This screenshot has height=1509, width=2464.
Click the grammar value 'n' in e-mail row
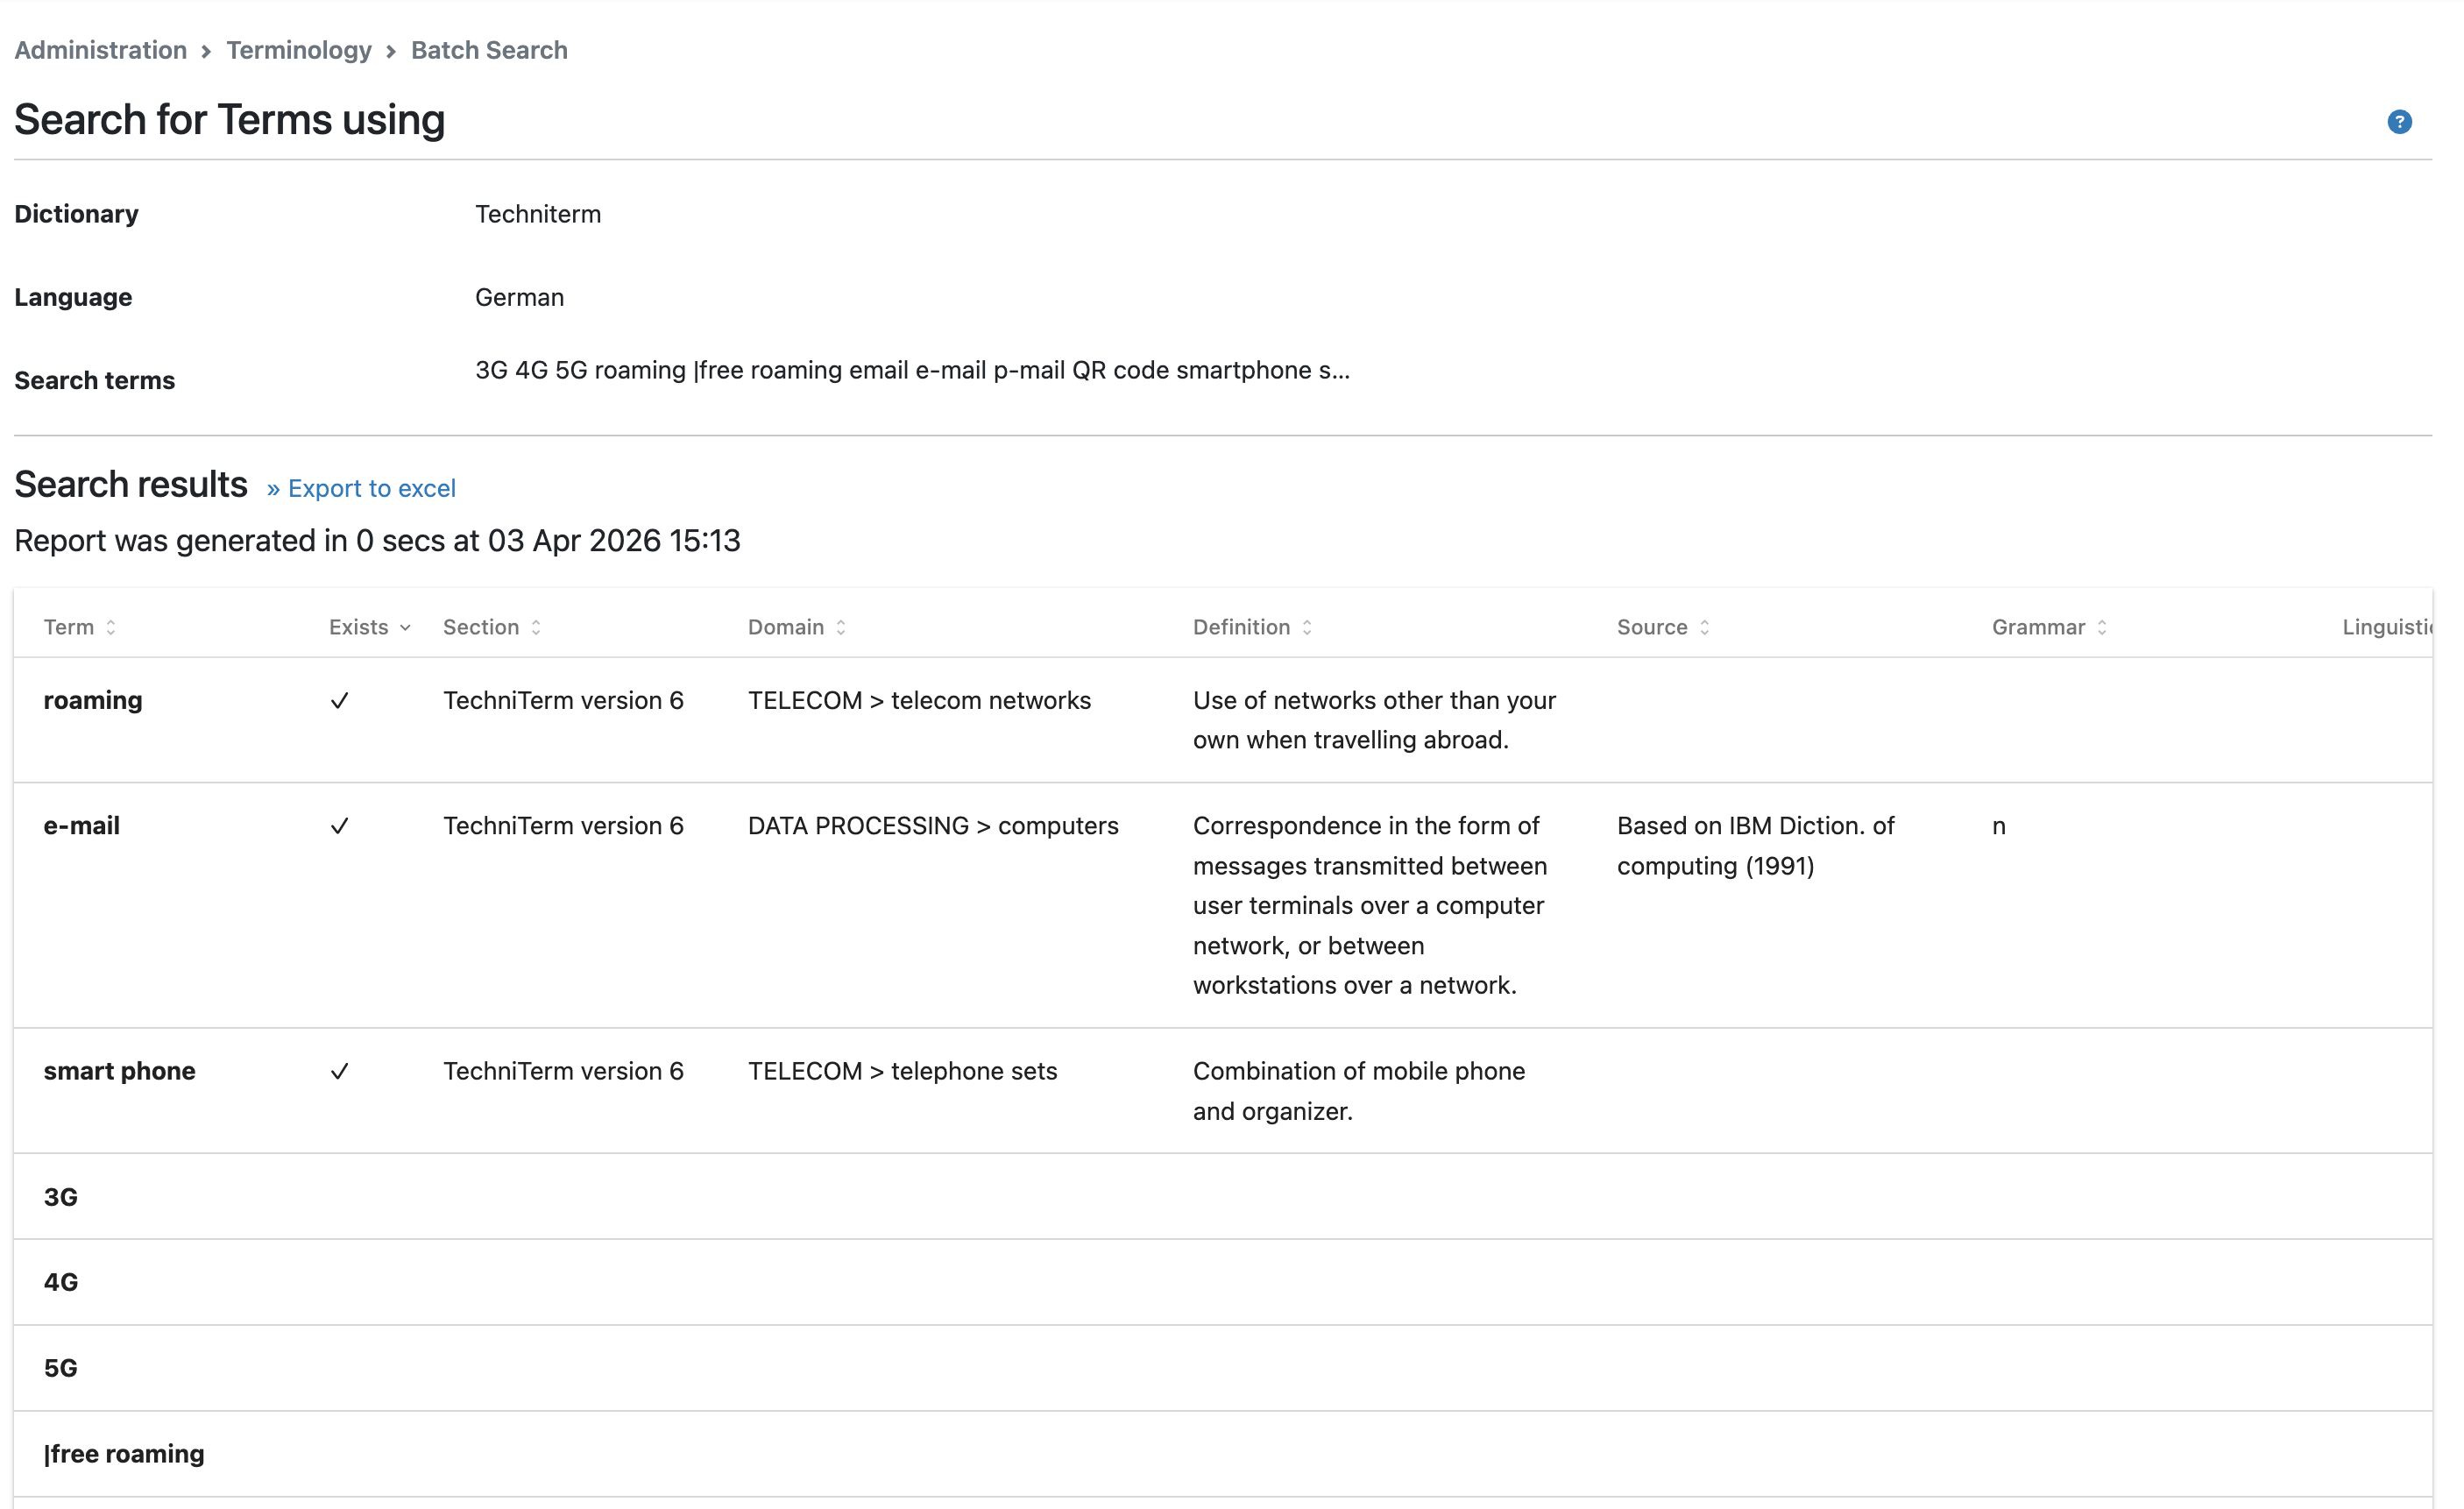[x=1998, y=826]
